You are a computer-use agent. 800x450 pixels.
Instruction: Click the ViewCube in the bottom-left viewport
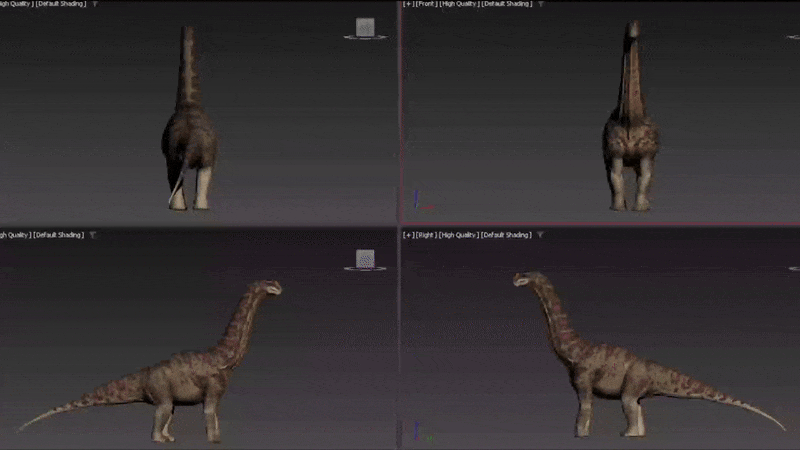click(x=365, y=259)
